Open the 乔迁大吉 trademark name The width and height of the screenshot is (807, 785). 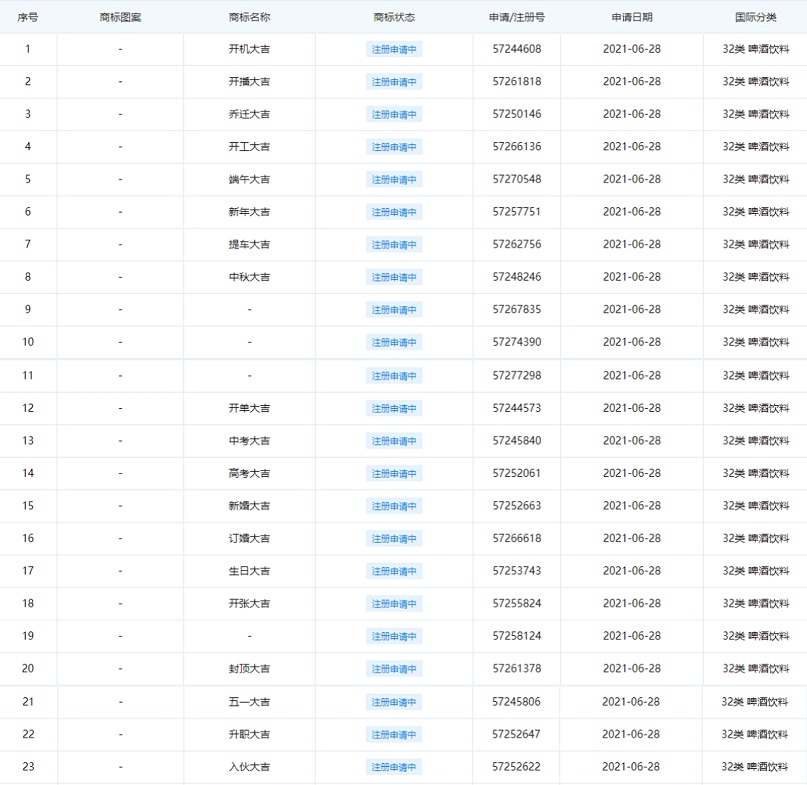(249, 114)
